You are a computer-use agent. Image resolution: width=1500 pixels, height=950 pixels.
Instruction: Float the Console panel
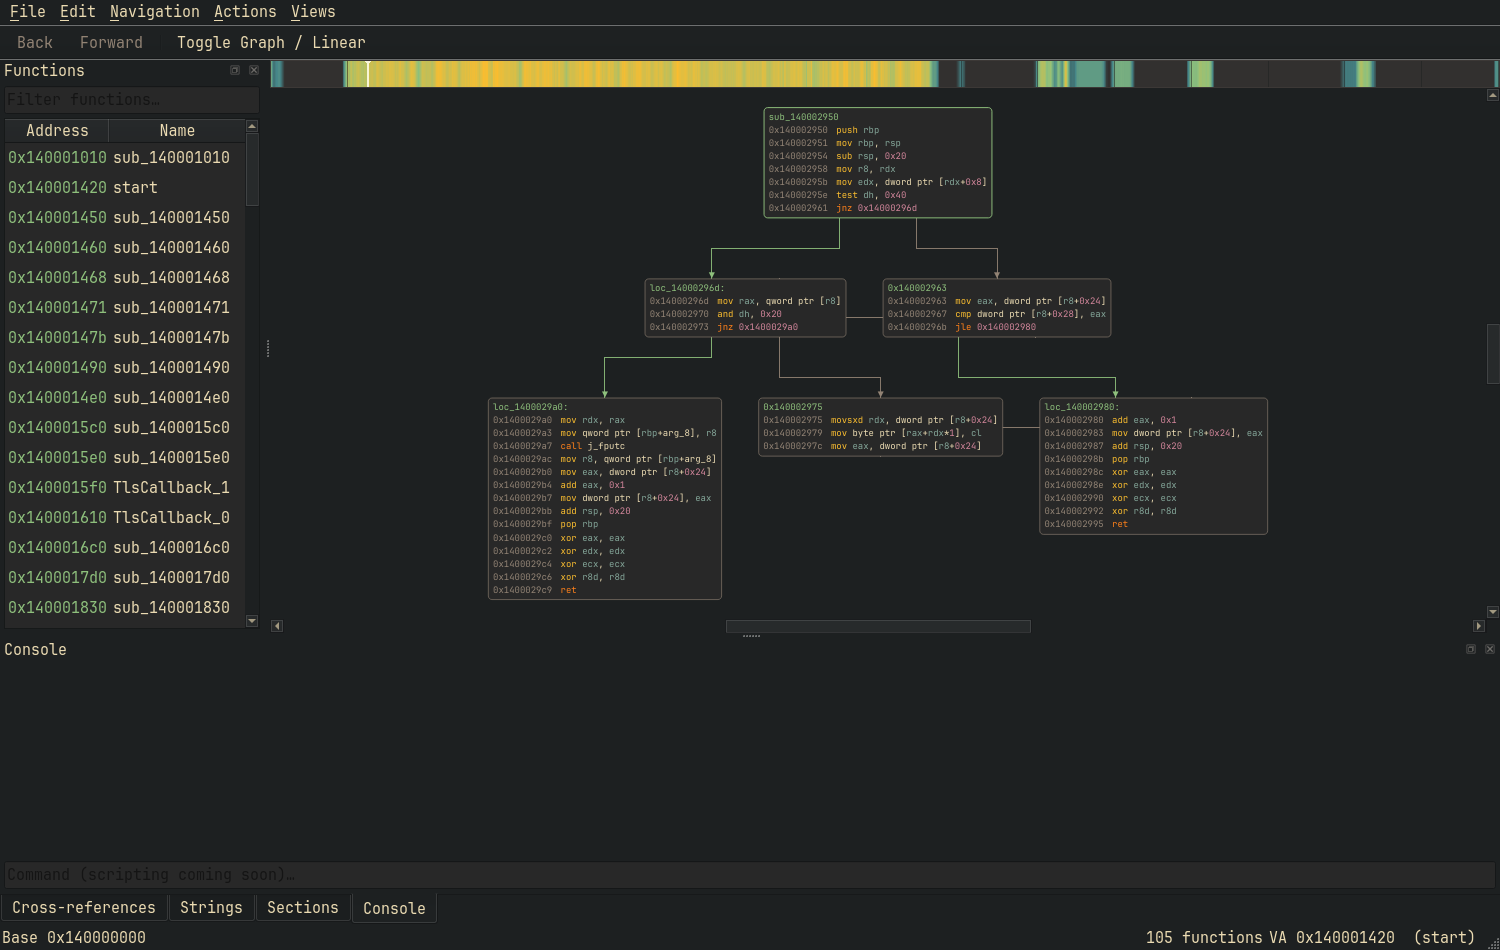tap(1471, 649)
